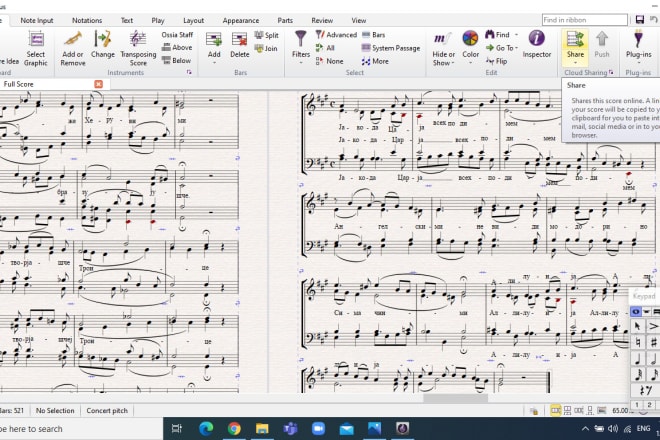This screenshot has width=660, height=440.
Task: Click Split in the Bars group
Action: 266,35
